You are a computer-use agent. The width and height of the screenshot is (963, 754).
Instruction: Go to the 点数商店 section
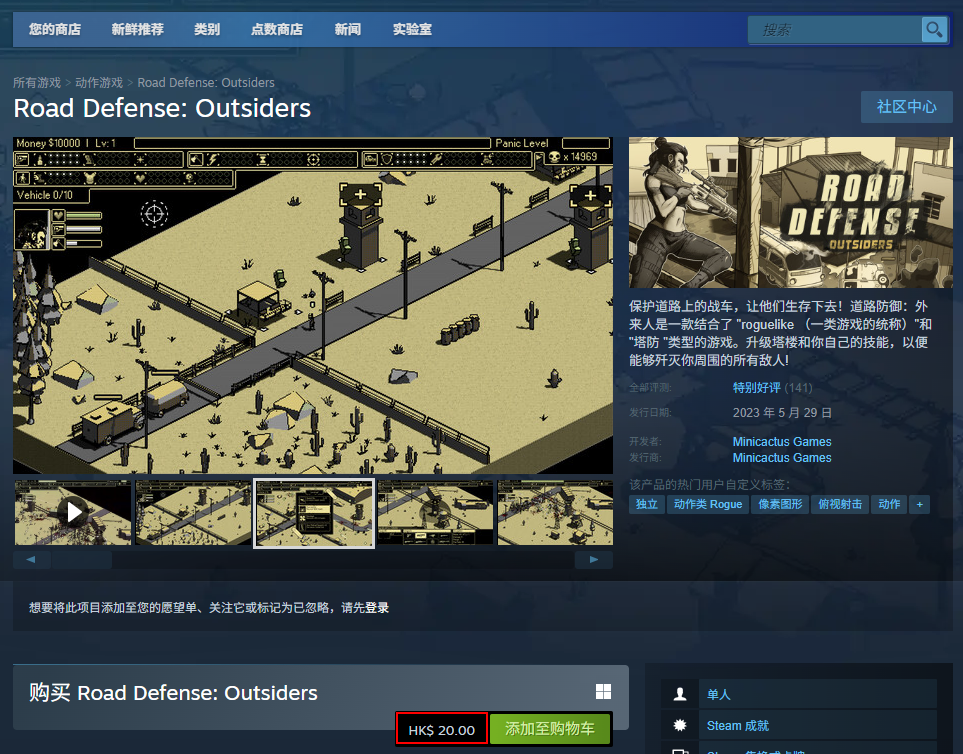pyautogui.click(x=276, y=29)
